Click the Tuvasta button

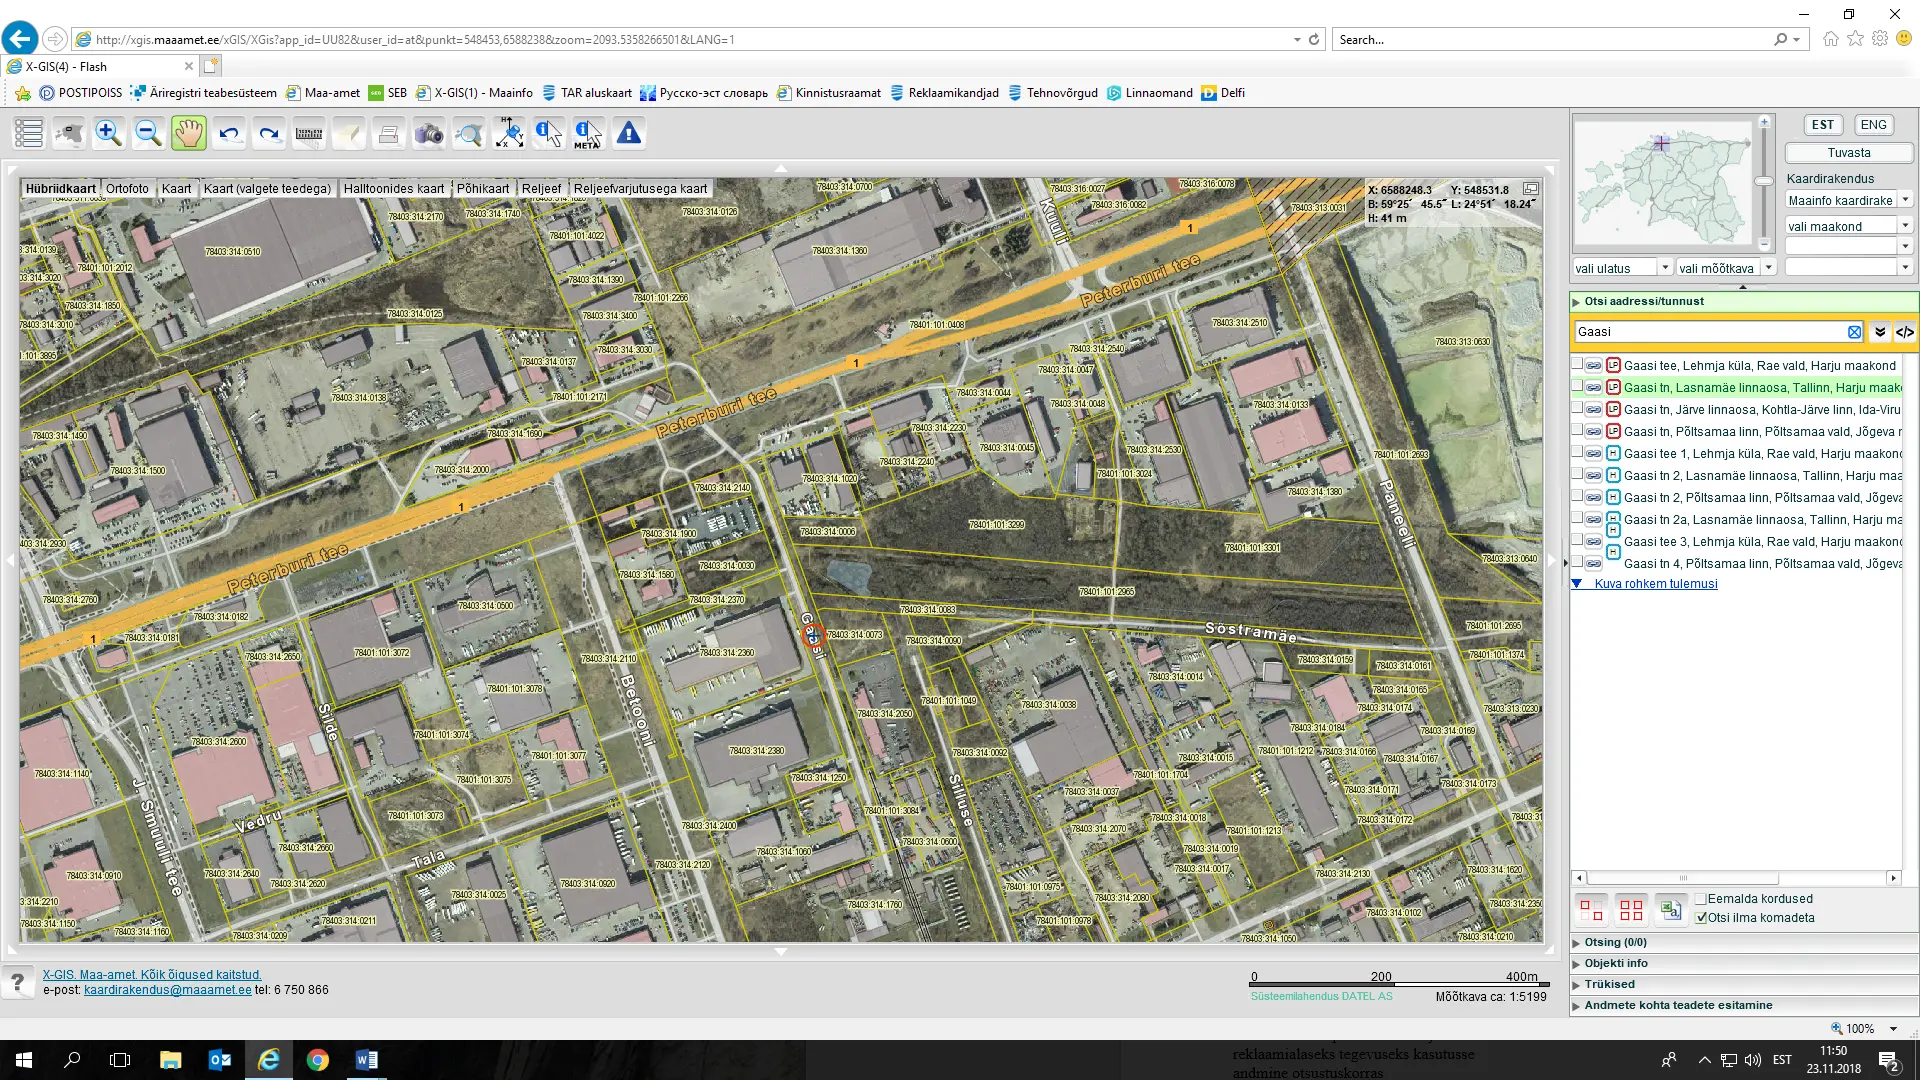[x=1848, y=153]
